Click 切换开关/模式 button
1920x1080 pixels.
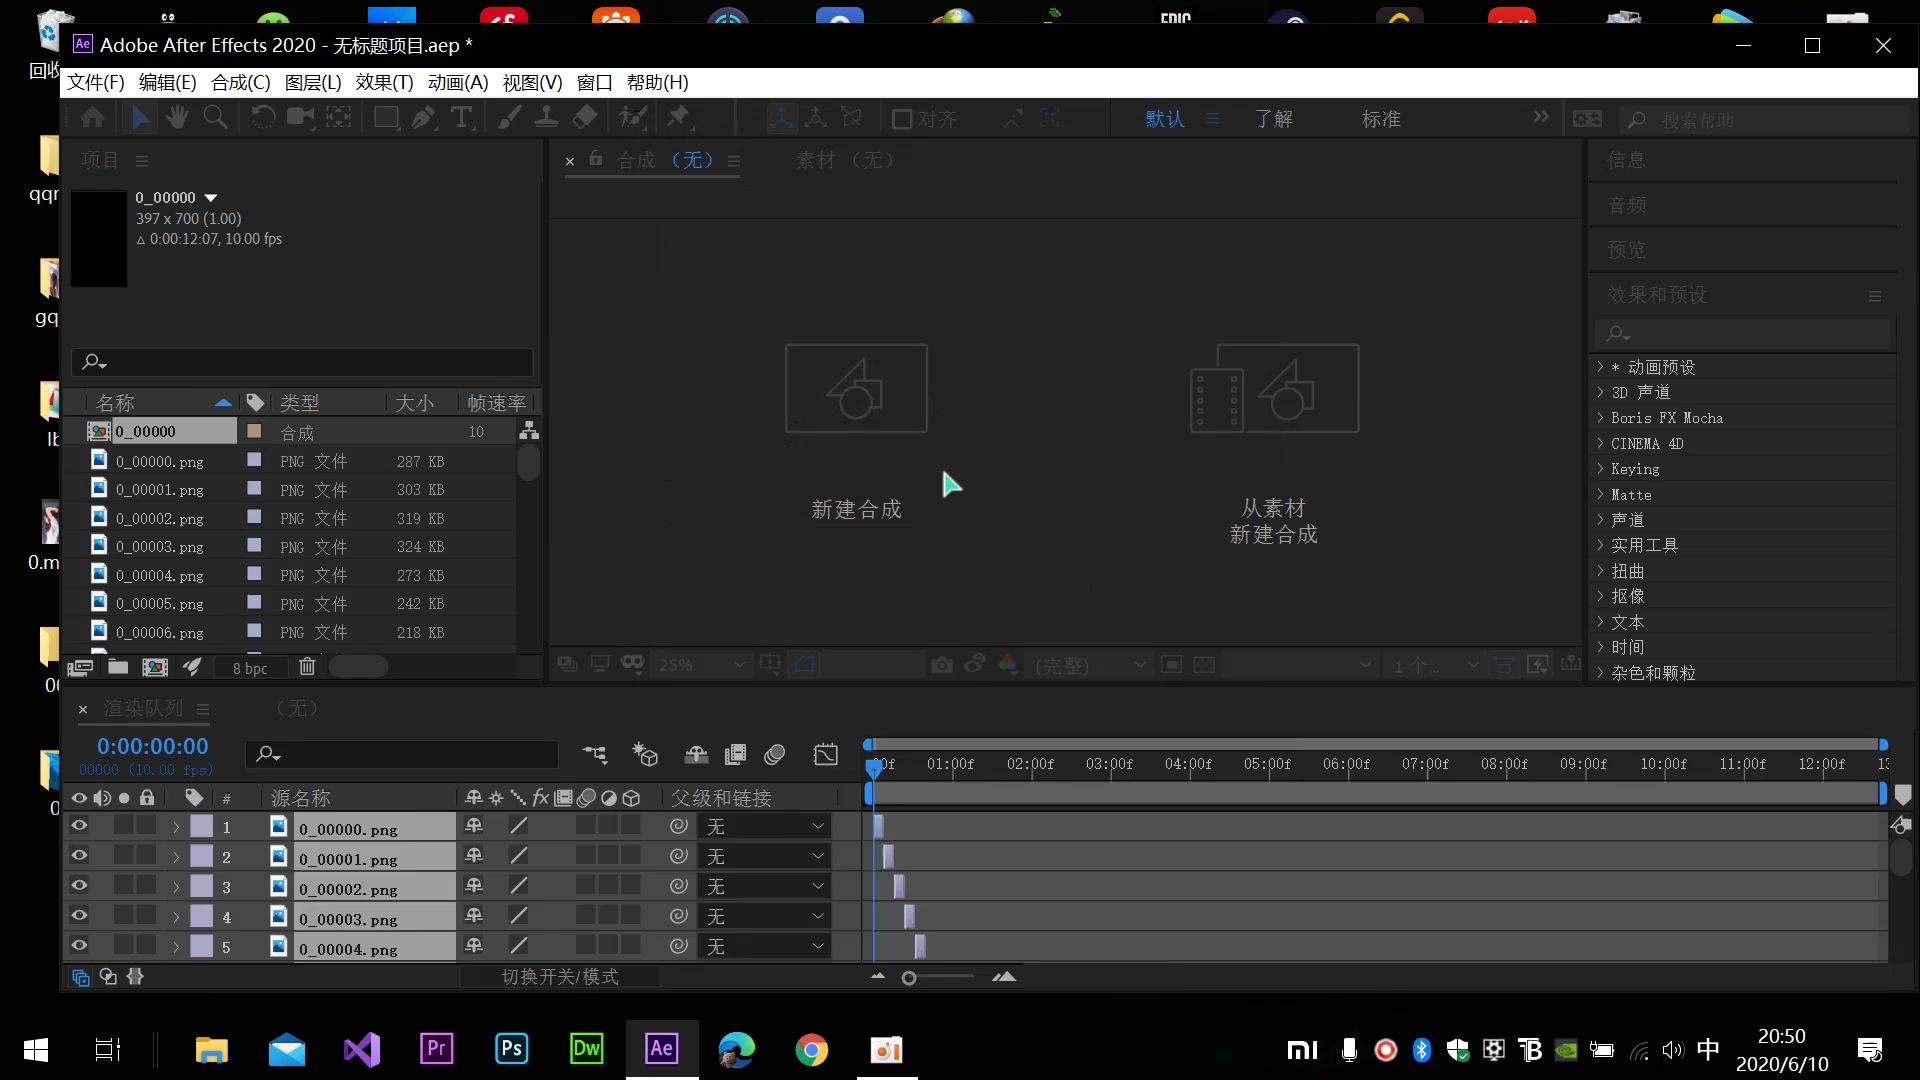tap(560, 977)
